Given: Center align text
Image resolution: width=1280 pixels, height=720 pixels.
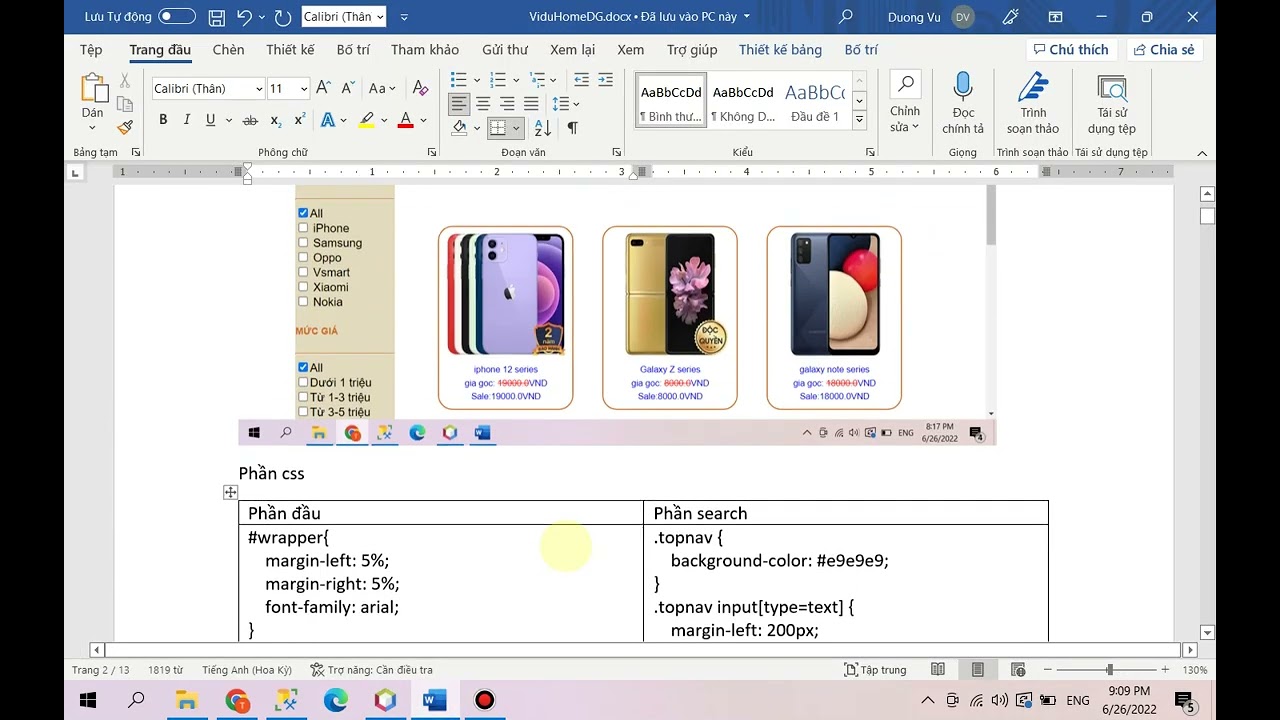Looking at the screenshot, I should pos(483,104).
